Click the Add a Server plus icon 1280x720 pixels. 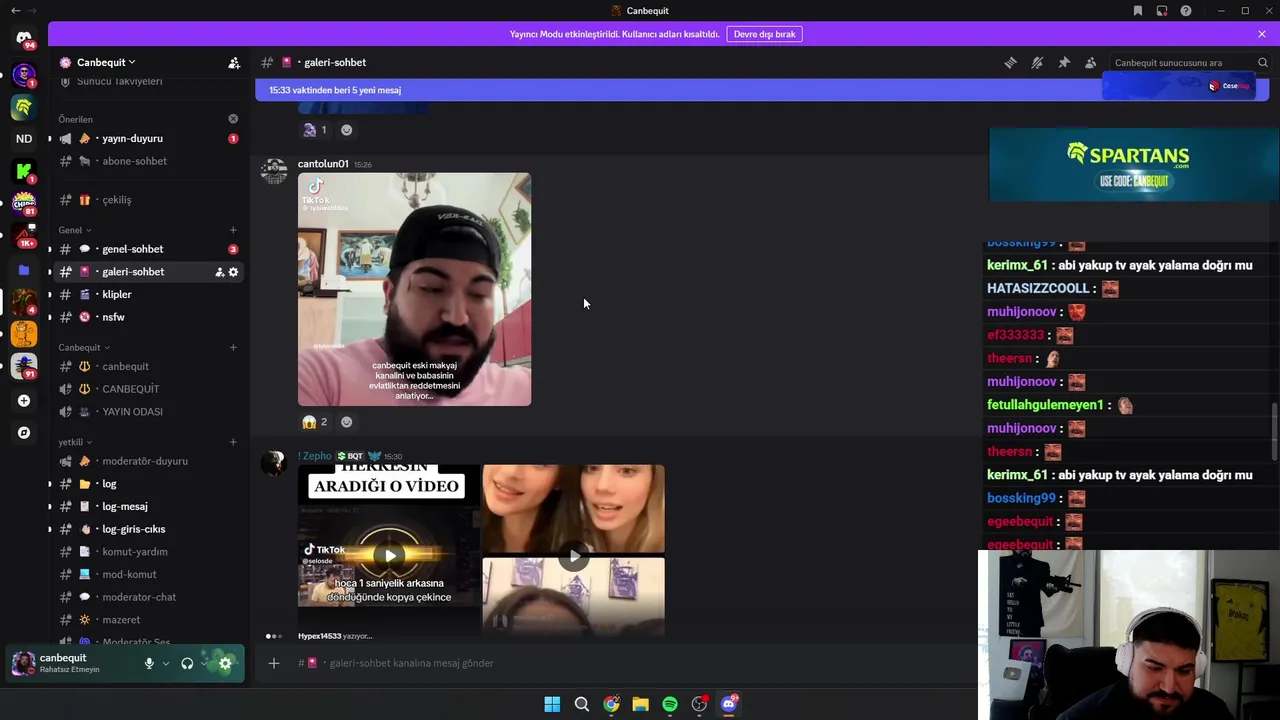pos(24,401)
